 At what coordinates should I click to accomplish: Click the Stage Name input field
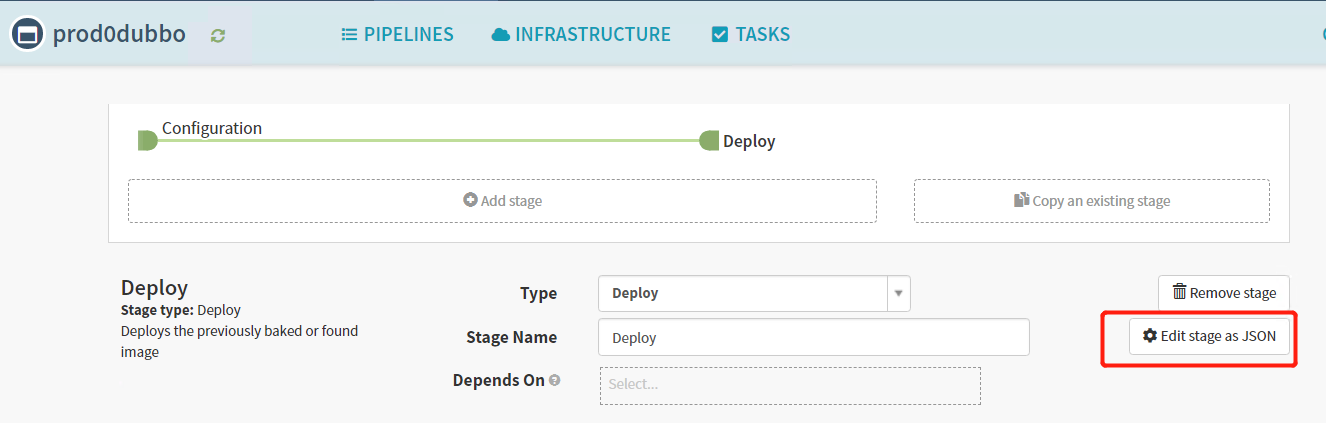tap(813, 338)
